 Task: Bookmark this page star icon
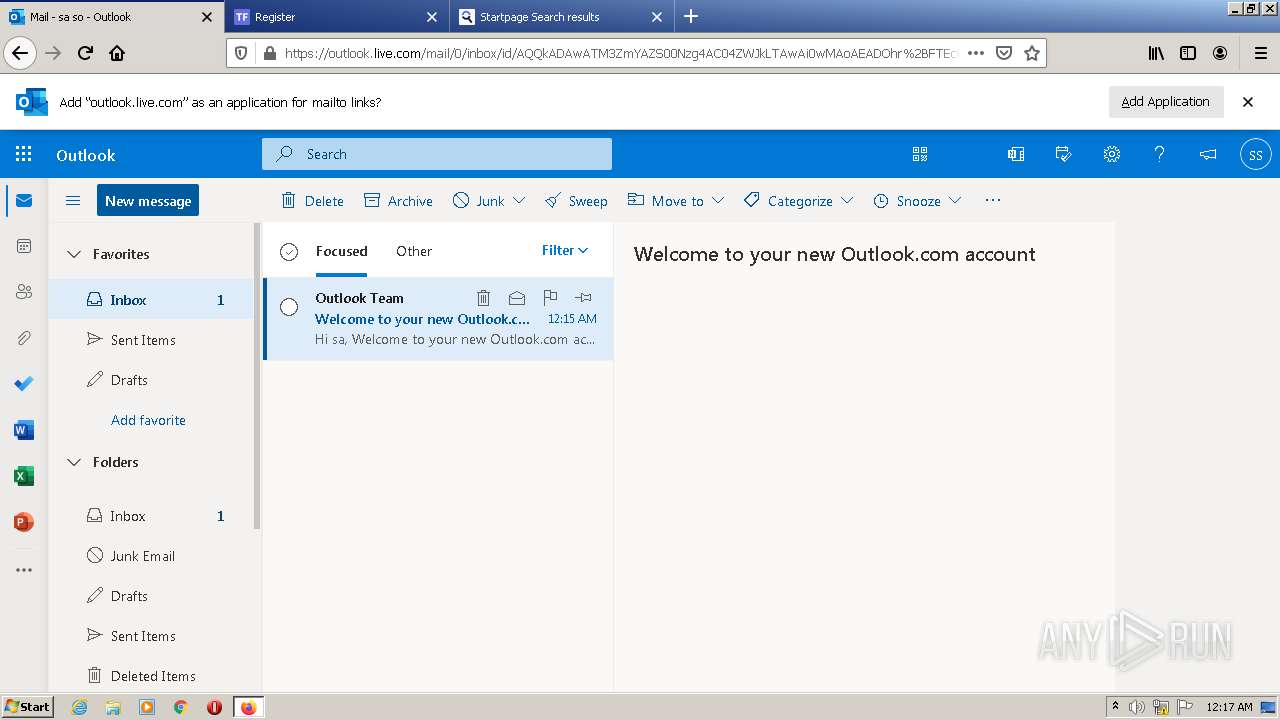click(1032, 53)
